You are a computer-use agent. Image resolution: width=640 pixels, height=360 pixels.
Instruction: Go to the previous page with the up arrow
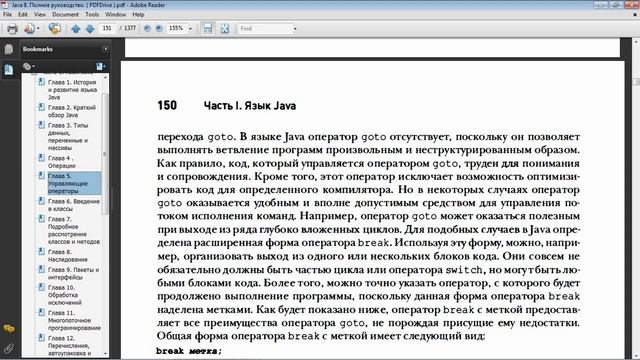pos(76,29)
